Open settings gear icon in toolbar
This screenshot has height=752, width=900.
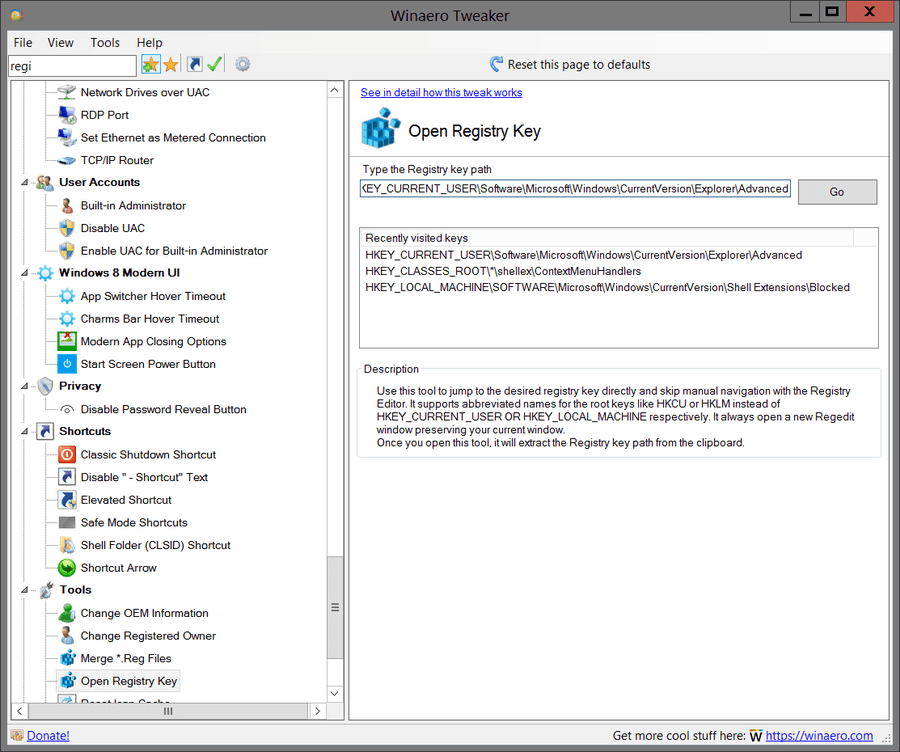(243, 64)
